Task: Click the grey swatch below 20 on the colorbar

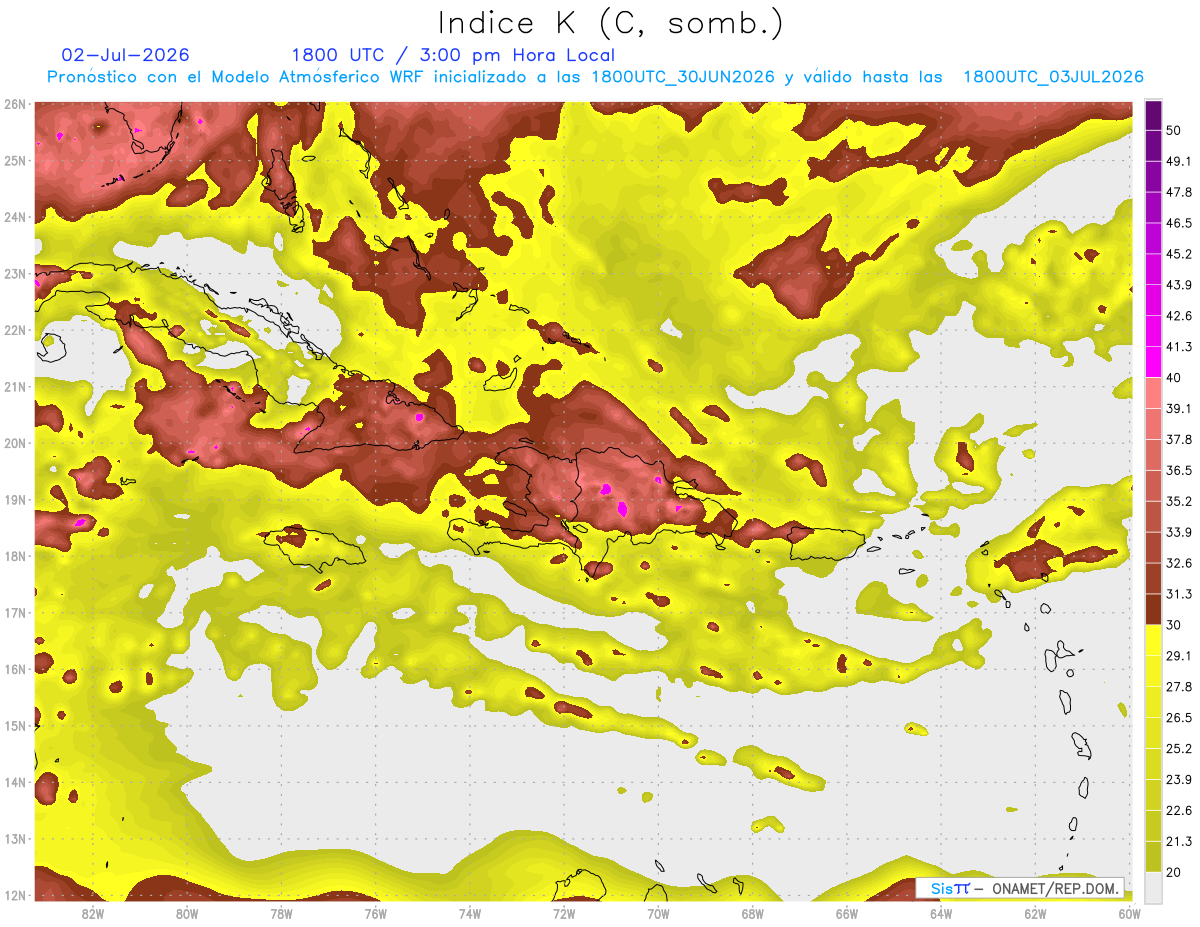Action: 1153,888
